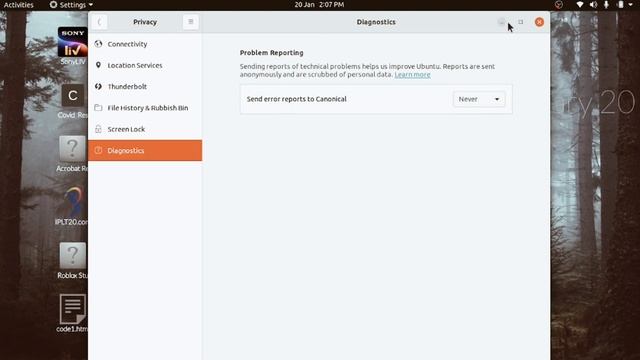Open the system menu arrow in top bar

(x=631, y=5)
